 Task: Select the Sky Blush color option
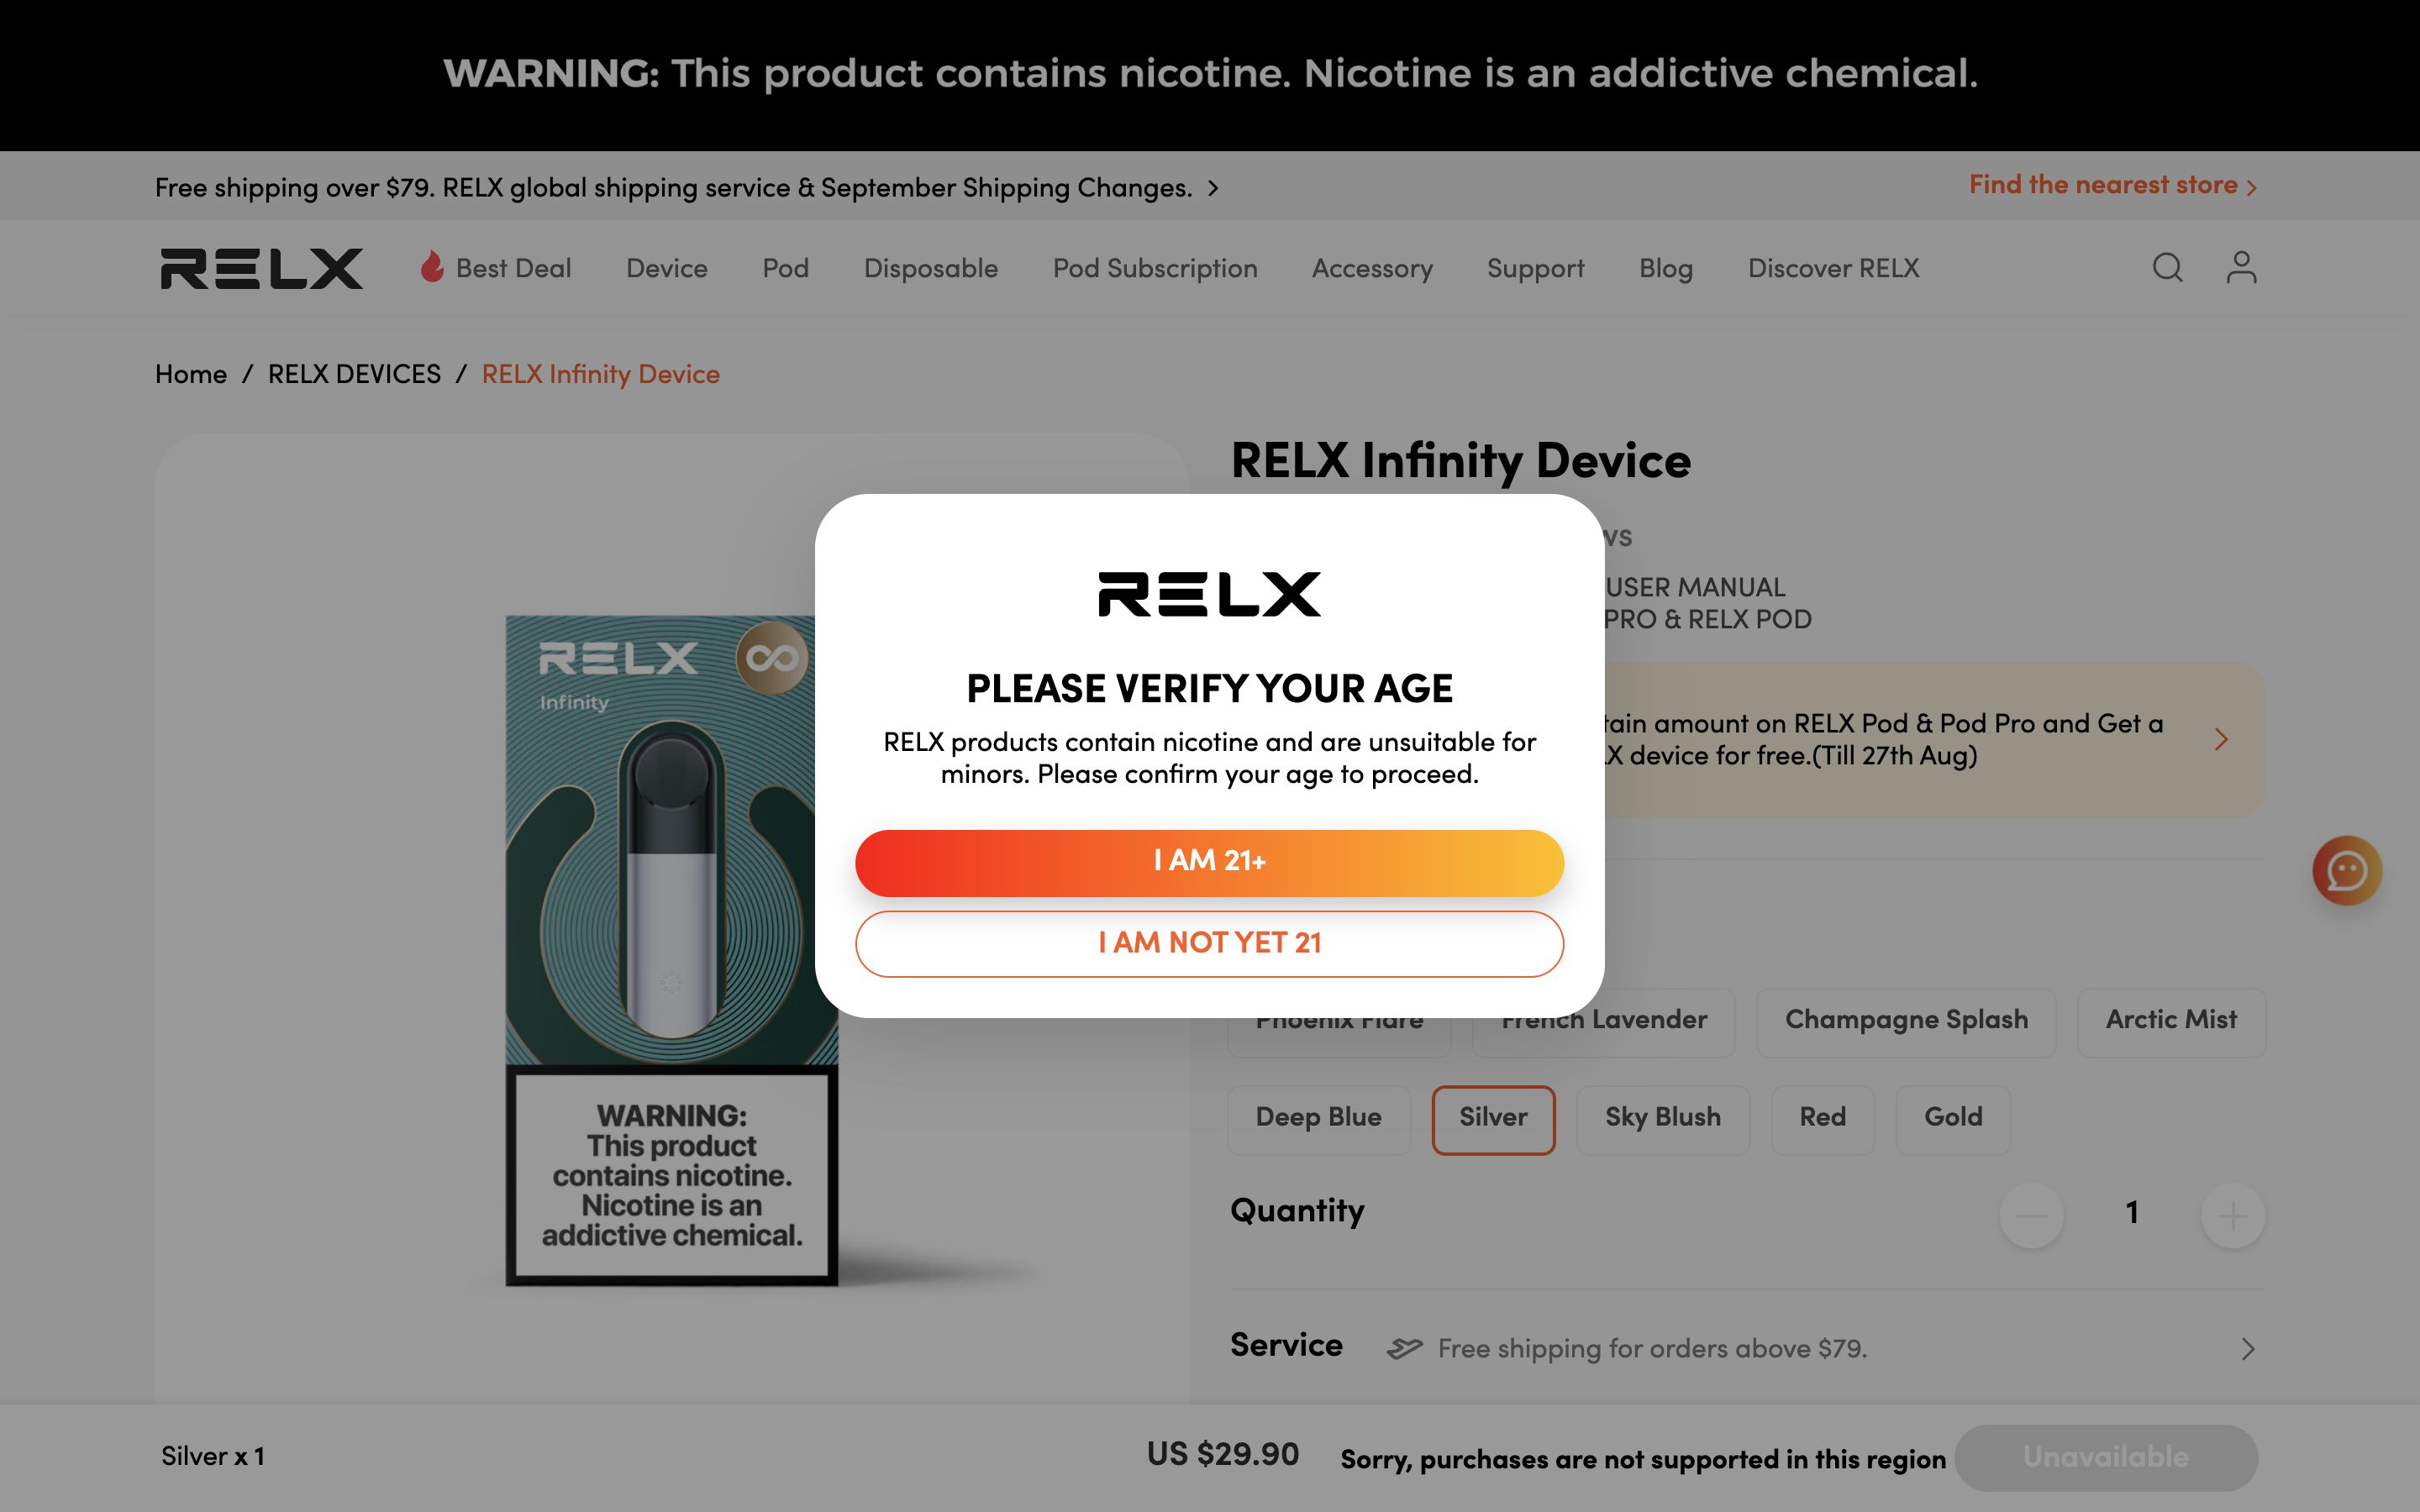(x=1663, y=1119)
